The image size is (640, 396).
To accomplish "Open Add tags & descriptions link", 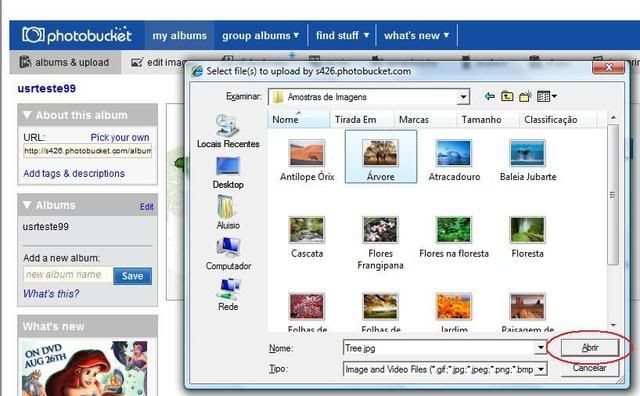I will 74,174.
